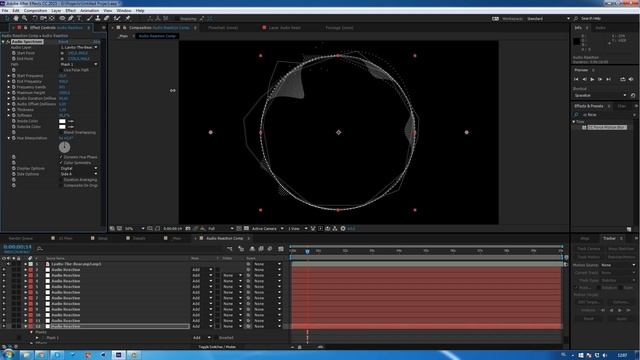Screen dimensions: 640x360
Task: Click Next Frame button in Preview panel
Action: pyautogui.click(x=600, y=79)
